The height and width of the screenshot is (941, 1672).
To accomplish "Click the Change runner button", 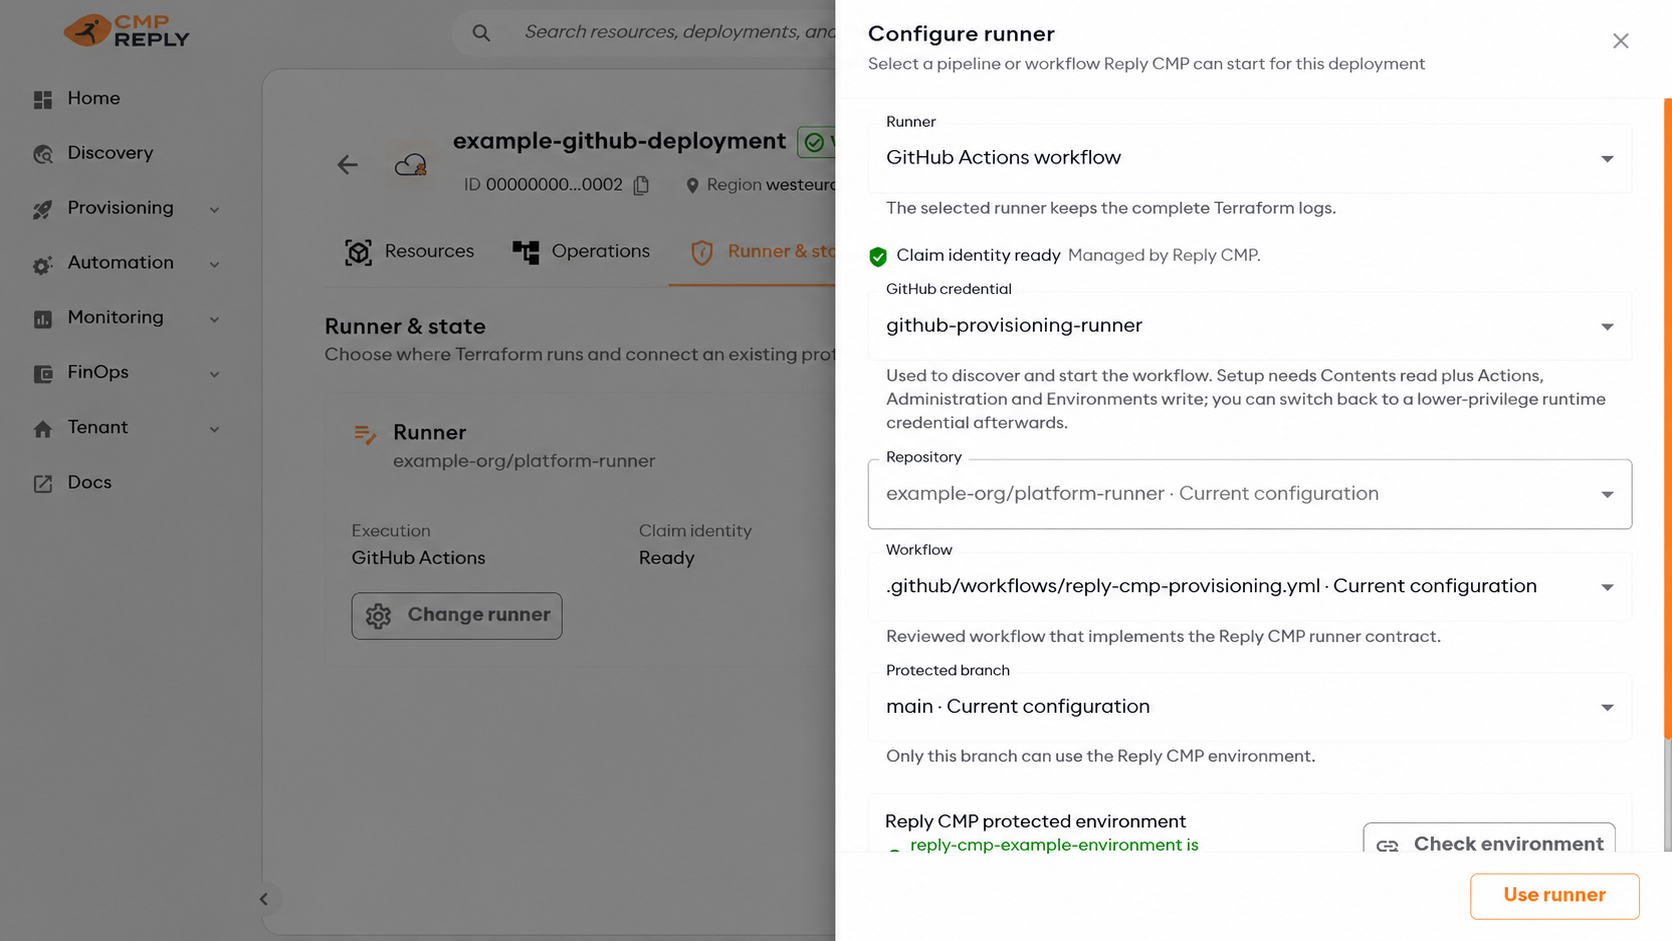I will [457, 616].
